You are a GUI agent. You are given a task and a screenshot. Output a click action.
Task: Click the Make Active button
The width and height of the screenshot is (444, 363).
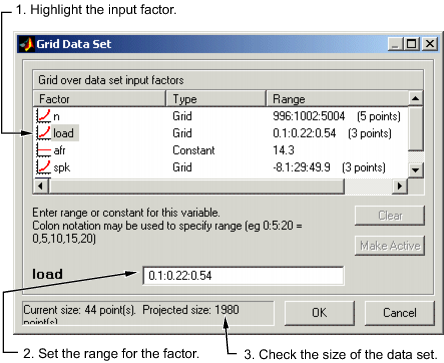(x=390, y=246)
